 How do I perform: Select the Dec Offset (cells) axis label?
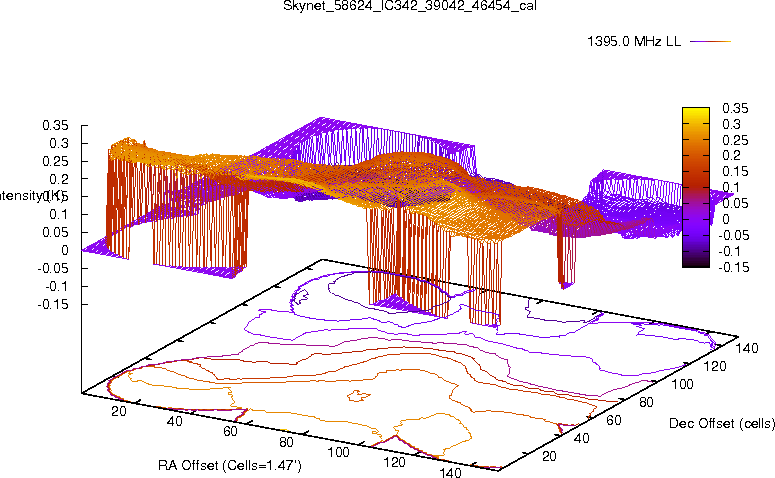(x=722, y=423)
